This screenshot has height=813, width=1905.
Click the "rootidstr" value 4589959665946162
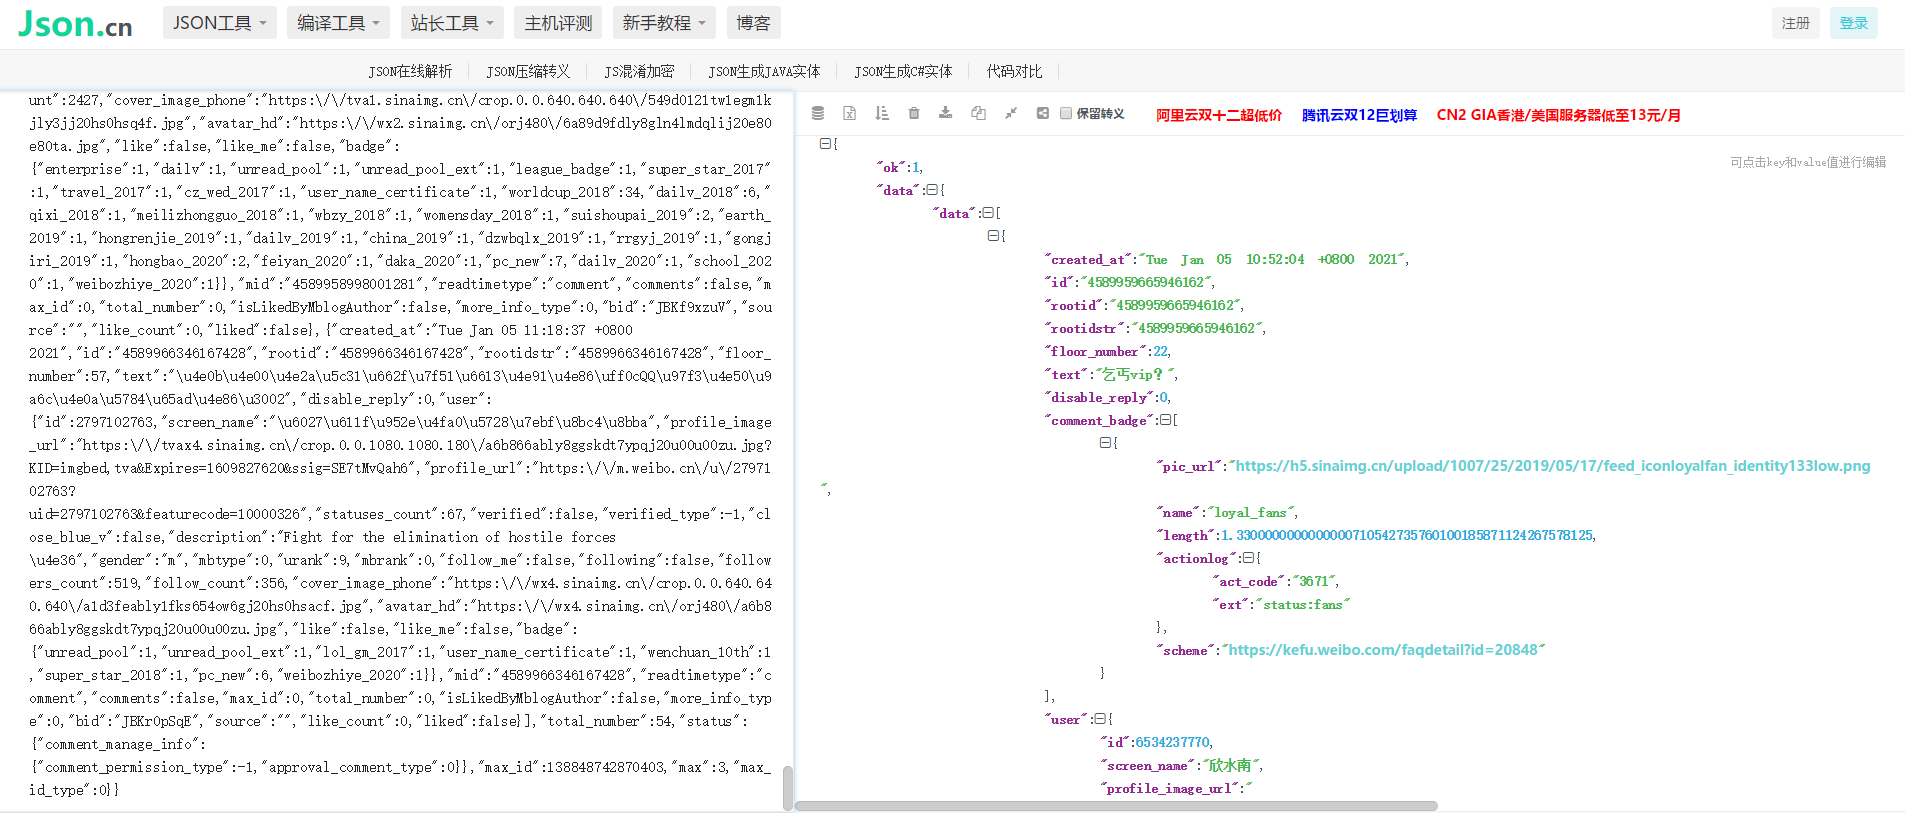(x=1196, y=328)
